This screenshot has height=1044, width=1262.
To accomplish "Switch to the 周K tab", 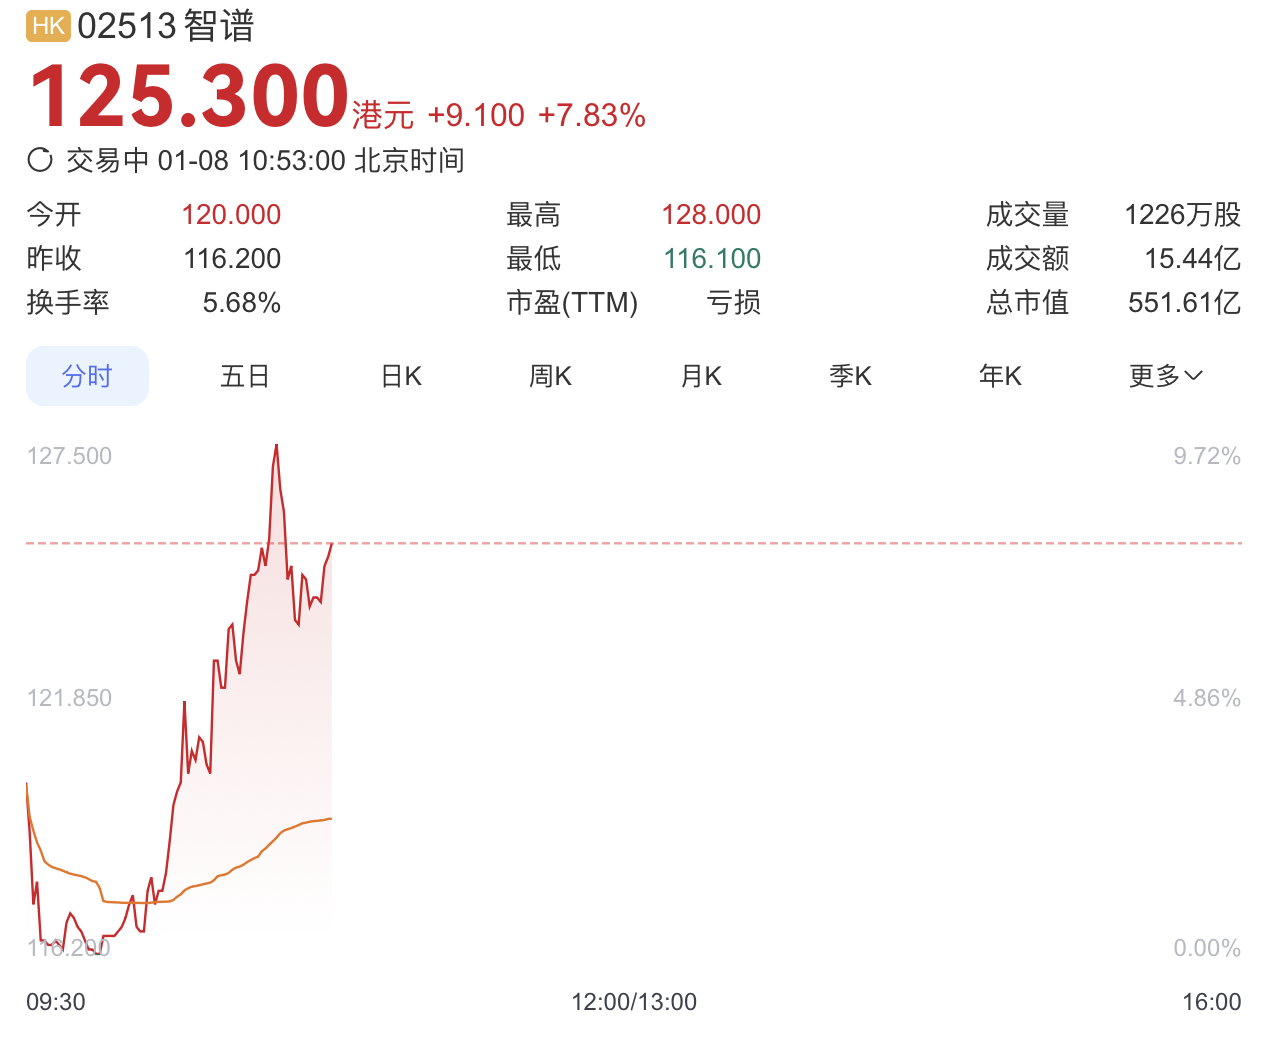I will pos(550,376).
